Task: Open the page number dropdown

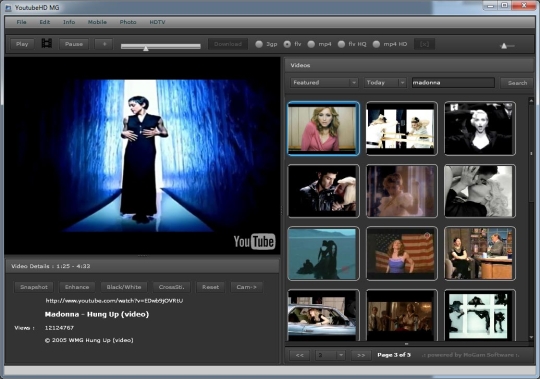Action: point(330,355)
